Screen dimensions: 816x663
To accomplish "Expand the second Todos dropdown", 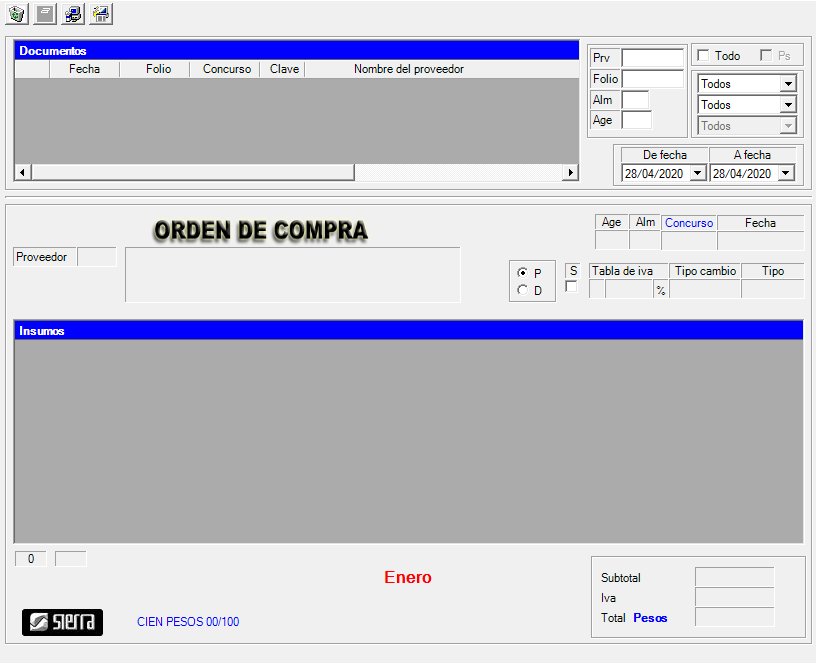I will (787, 105).
